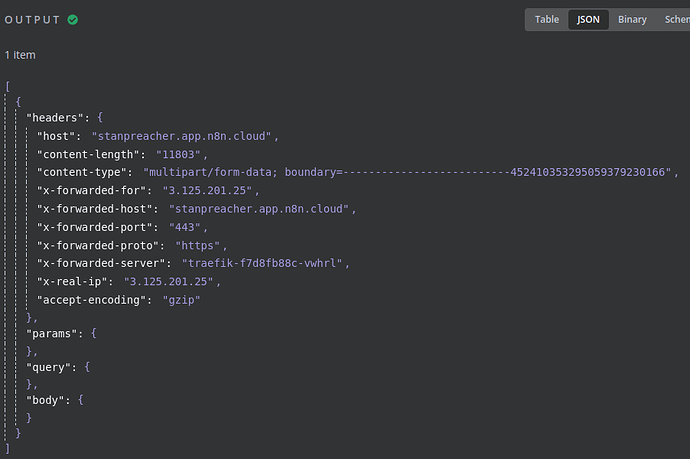690x459 pixels.
Task: Open the Binary view tab
Action: point(632,19)
